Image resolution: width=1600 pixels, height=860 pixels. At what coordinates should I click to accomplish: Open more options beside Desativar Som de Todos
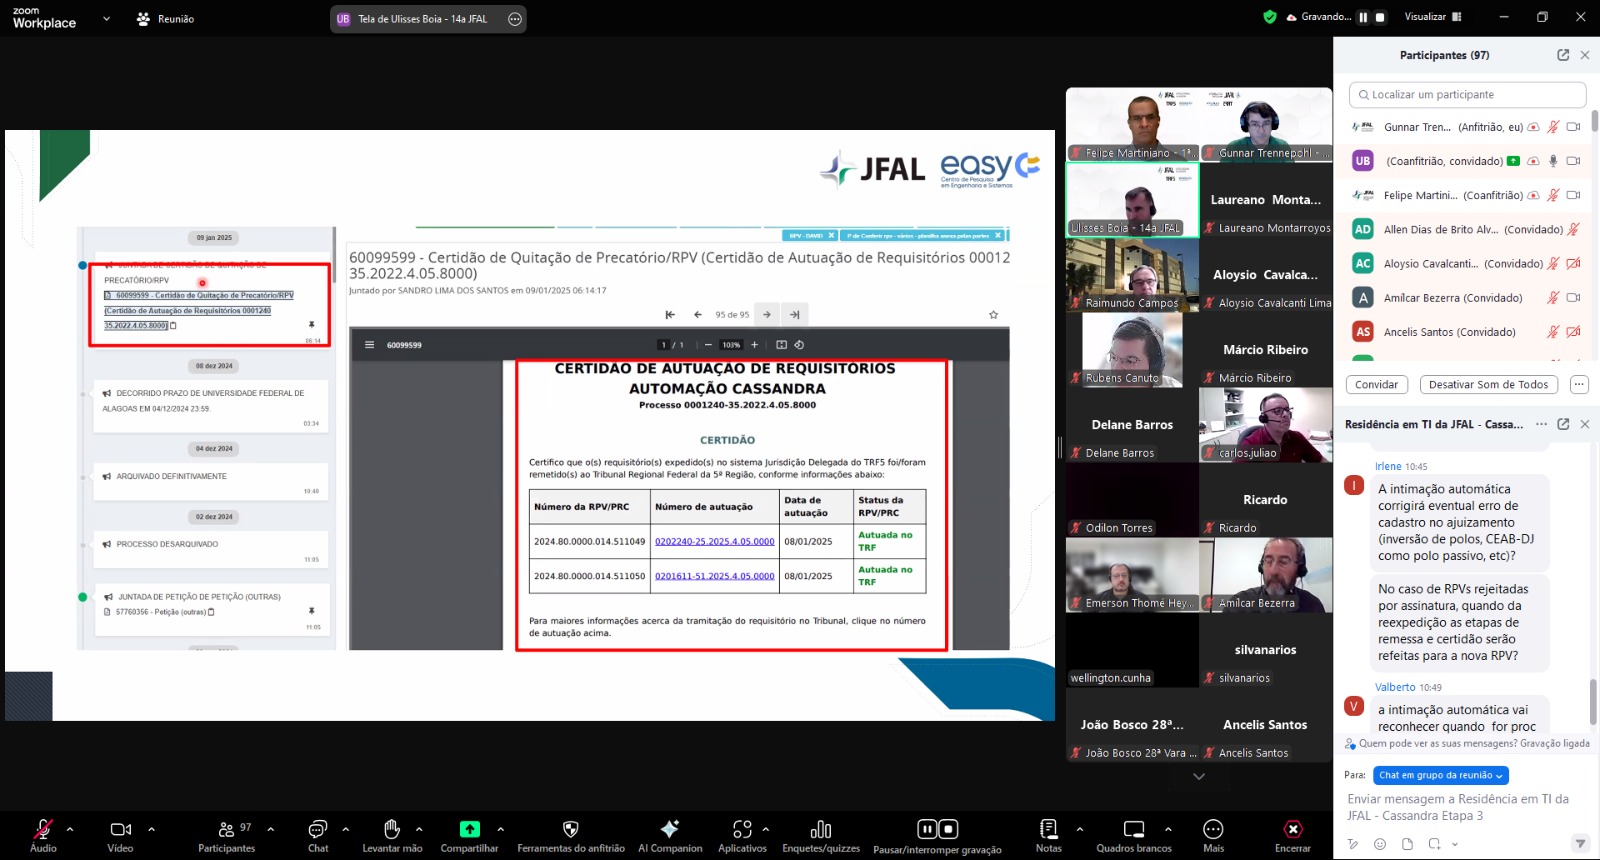point(1579,385)
